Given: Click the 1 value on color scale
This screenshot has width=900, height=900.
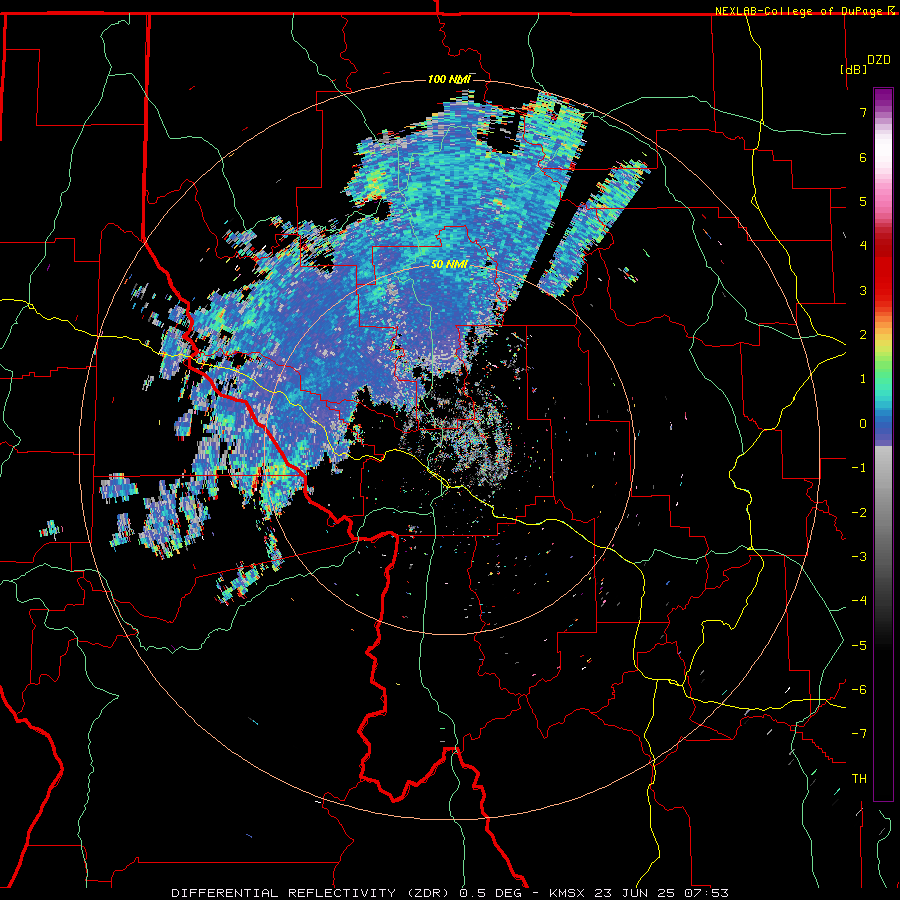Looking at the screenshot, I should pyautogui.click(x=863, y=379).
